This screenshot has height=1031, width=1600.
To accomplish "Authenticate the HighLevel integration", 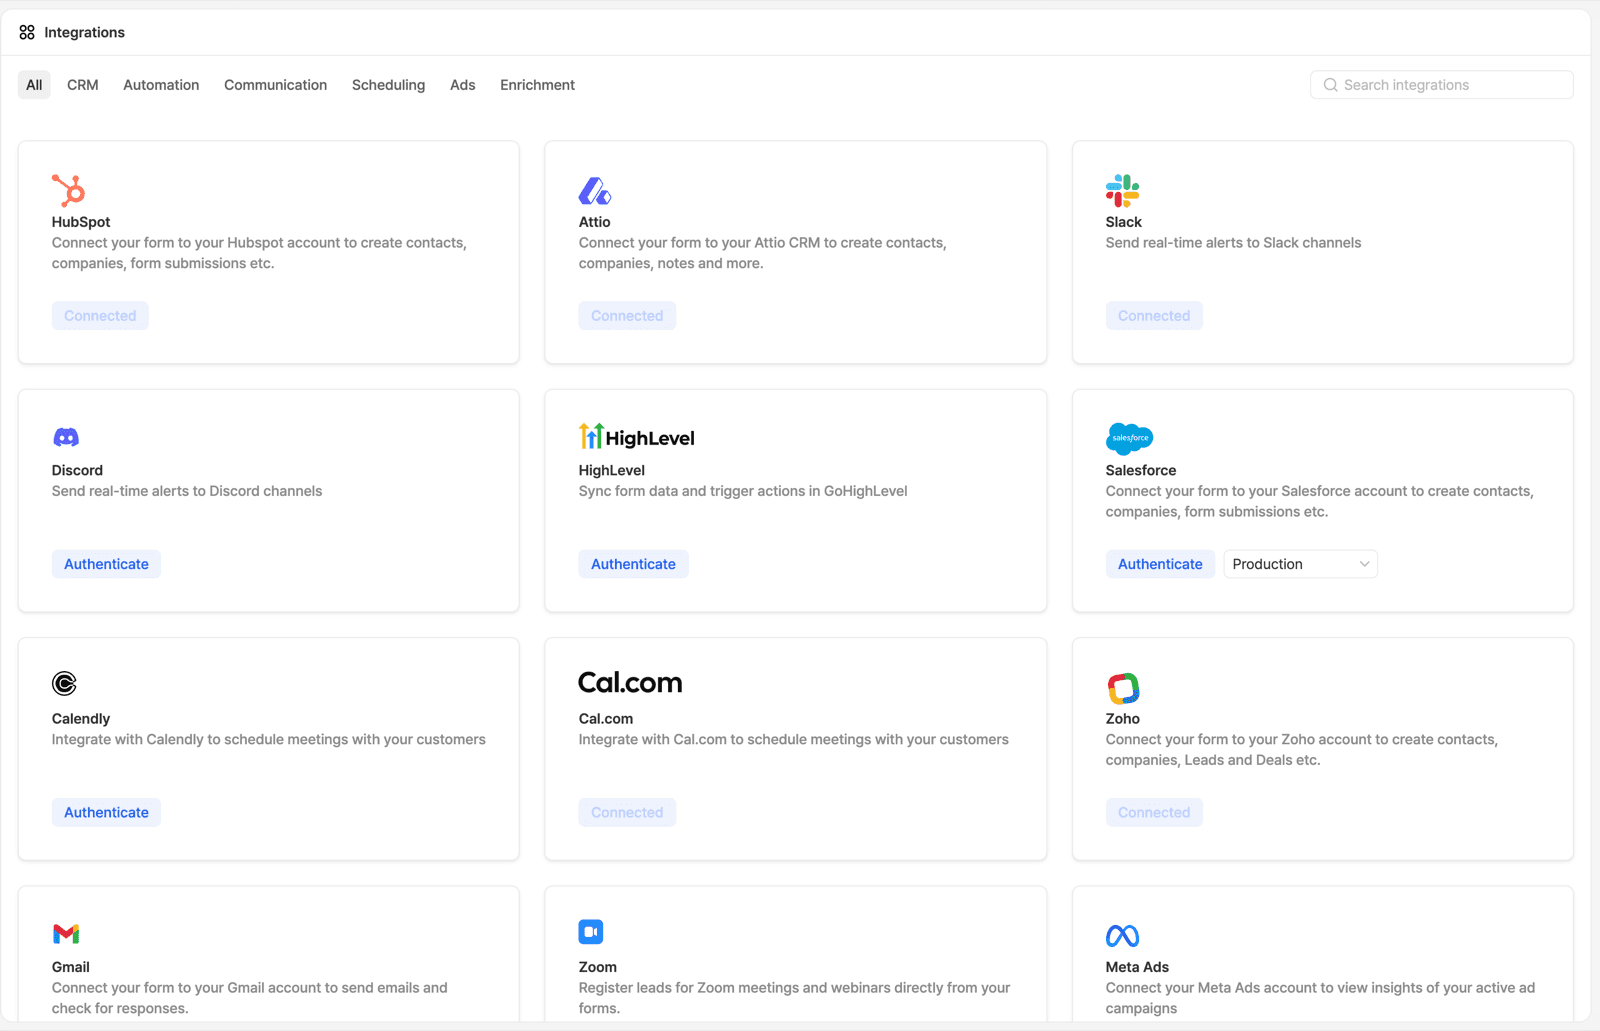I will point(633,564).
